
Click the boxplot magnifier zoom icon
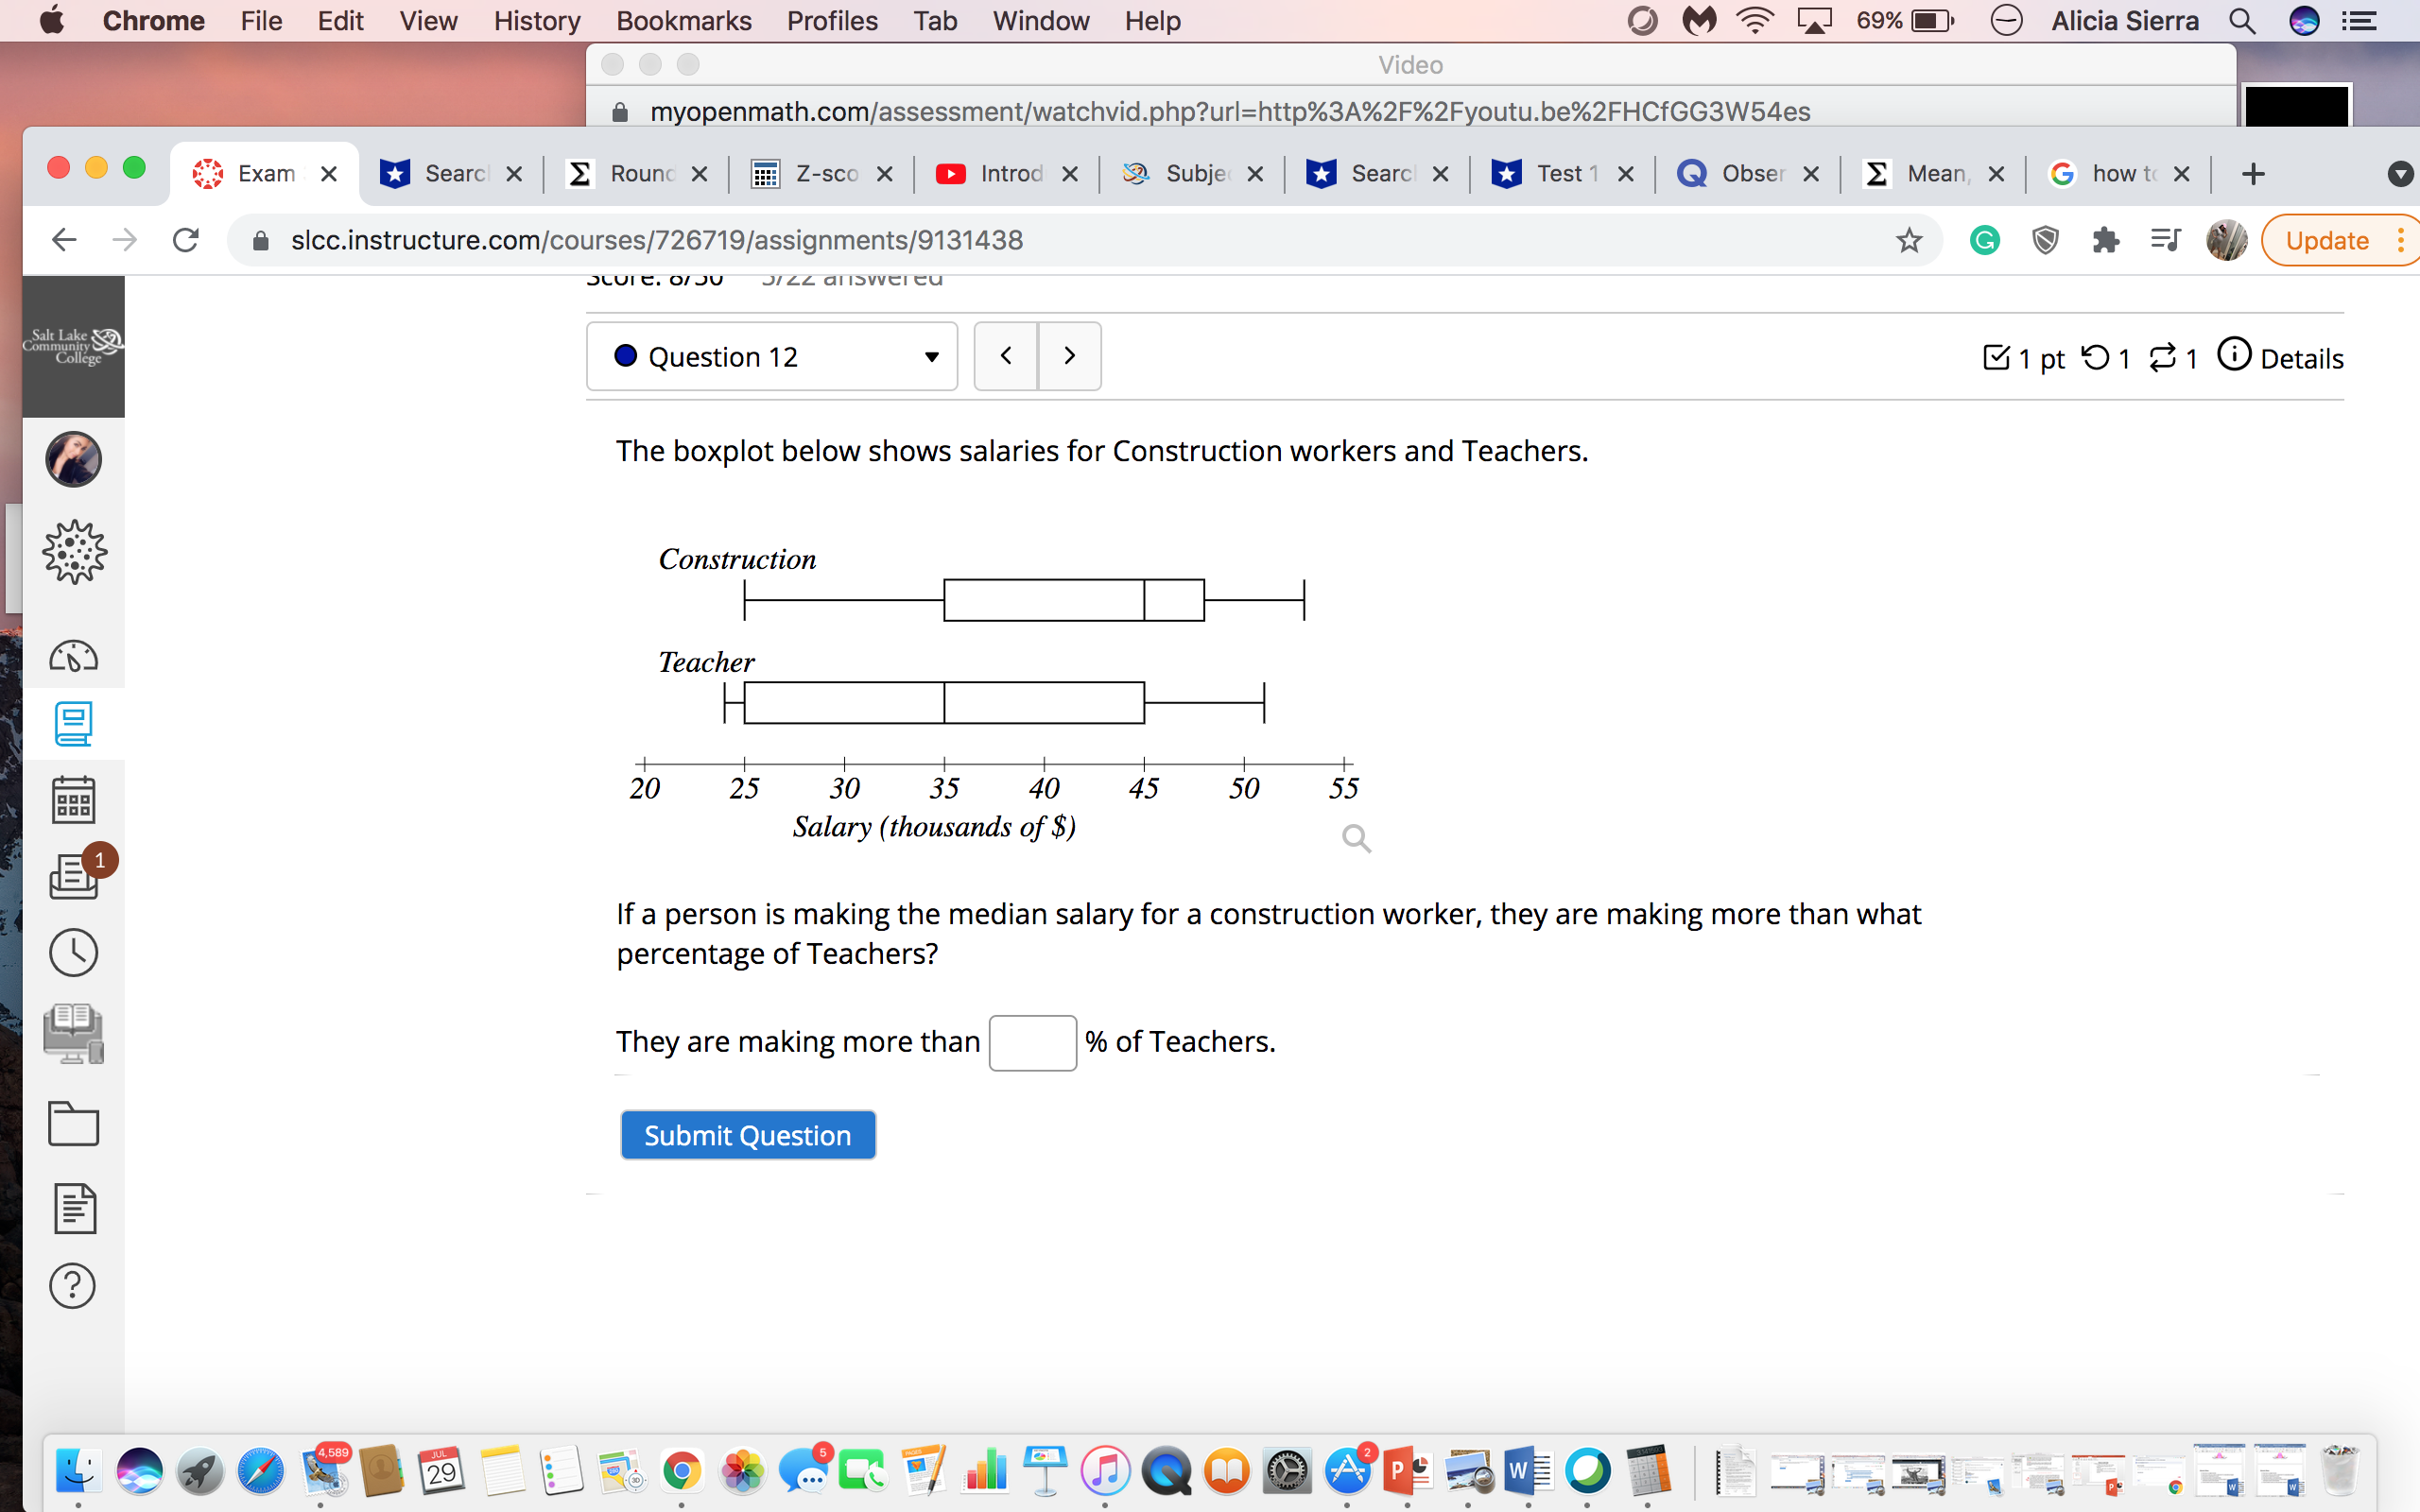[x=1356, y=838]
